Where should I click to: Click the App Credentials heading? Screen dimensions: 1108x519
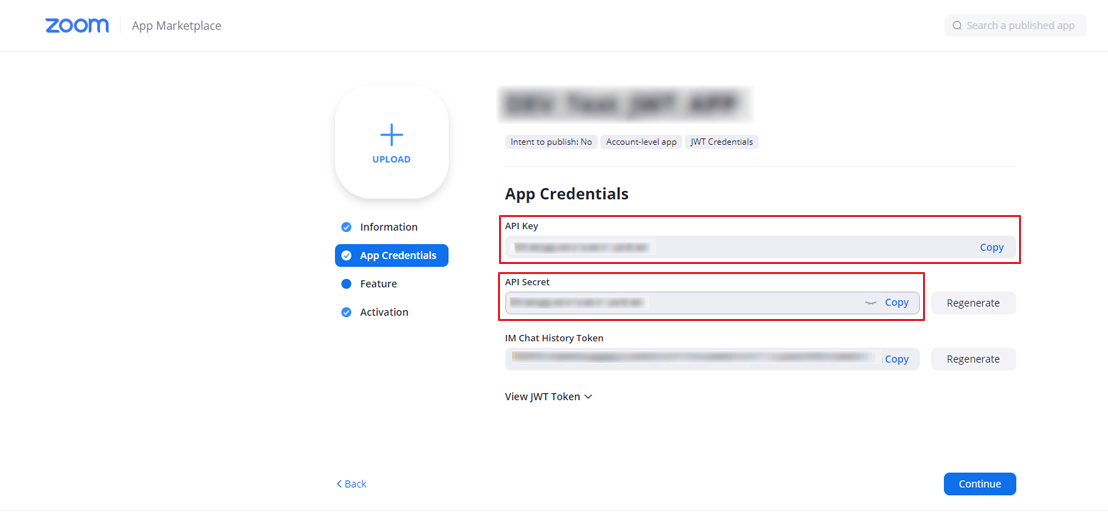pos(567,194)
